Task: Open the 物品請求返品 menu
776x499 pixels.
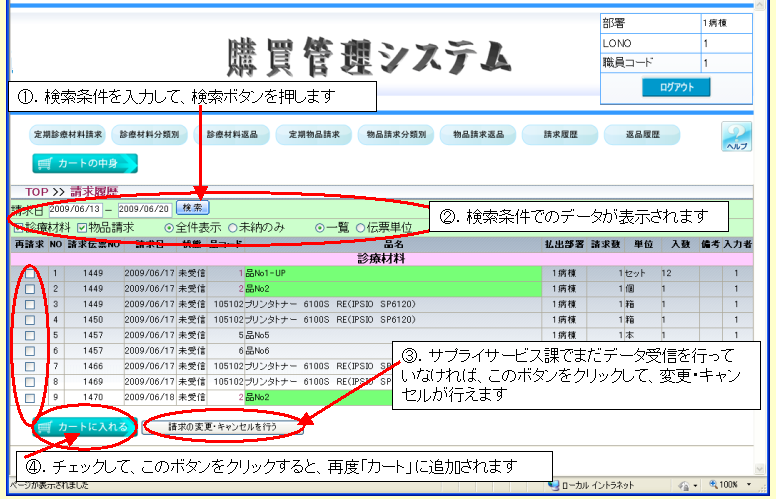Action: (478, 135)
